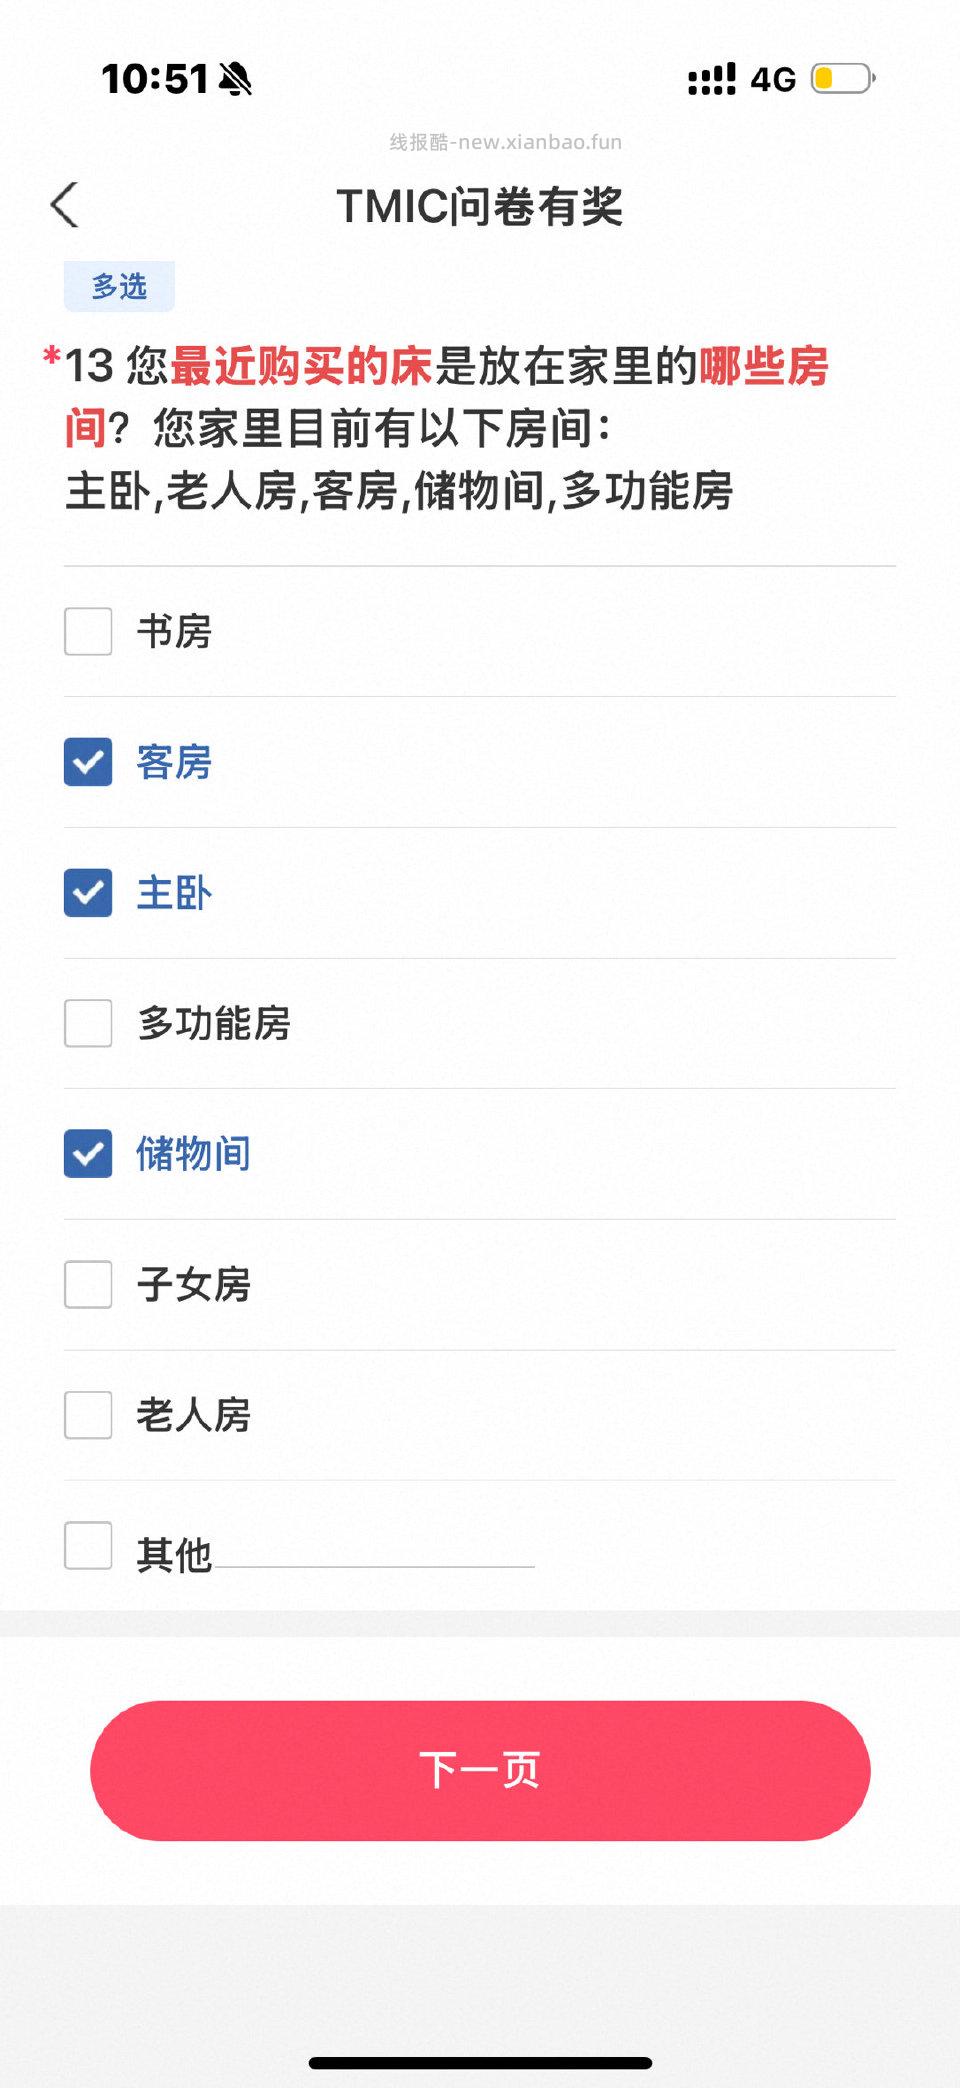Enable the 老人房 checkbox
The image size is (960, 2088).
click(88, 1415)
